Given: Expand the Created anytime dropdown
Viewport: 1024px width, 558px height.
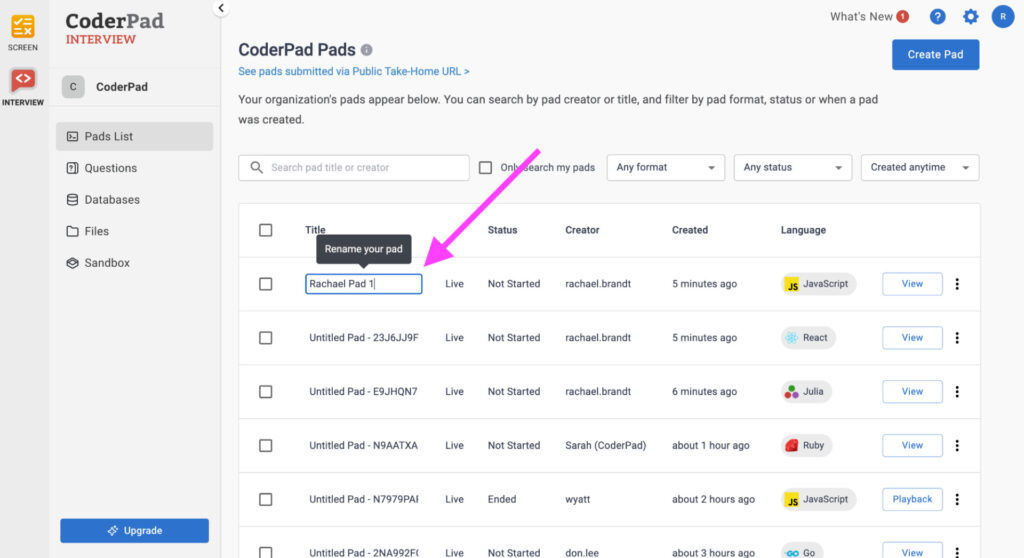Looking at the screenshot, I should pyautogui.click(x=919, y=168).
